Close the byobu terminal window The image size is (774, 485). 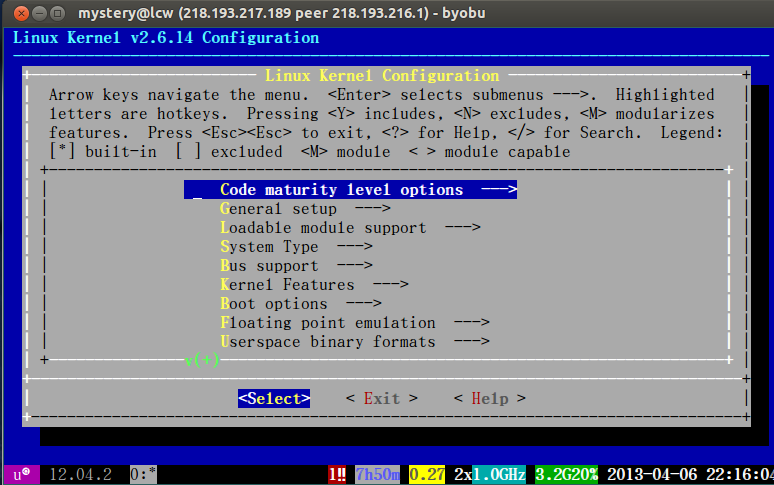pos(21,13)
